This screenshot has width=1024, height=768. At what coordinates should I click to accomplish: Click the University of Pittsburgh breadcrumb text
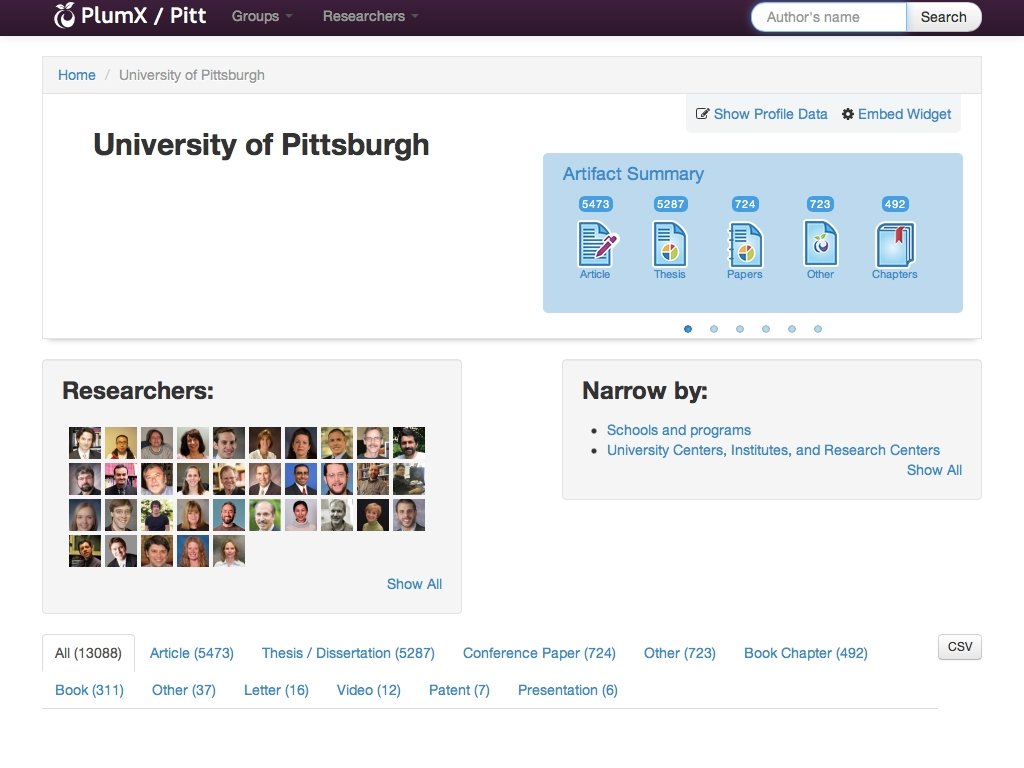click(x=191, y=75)
